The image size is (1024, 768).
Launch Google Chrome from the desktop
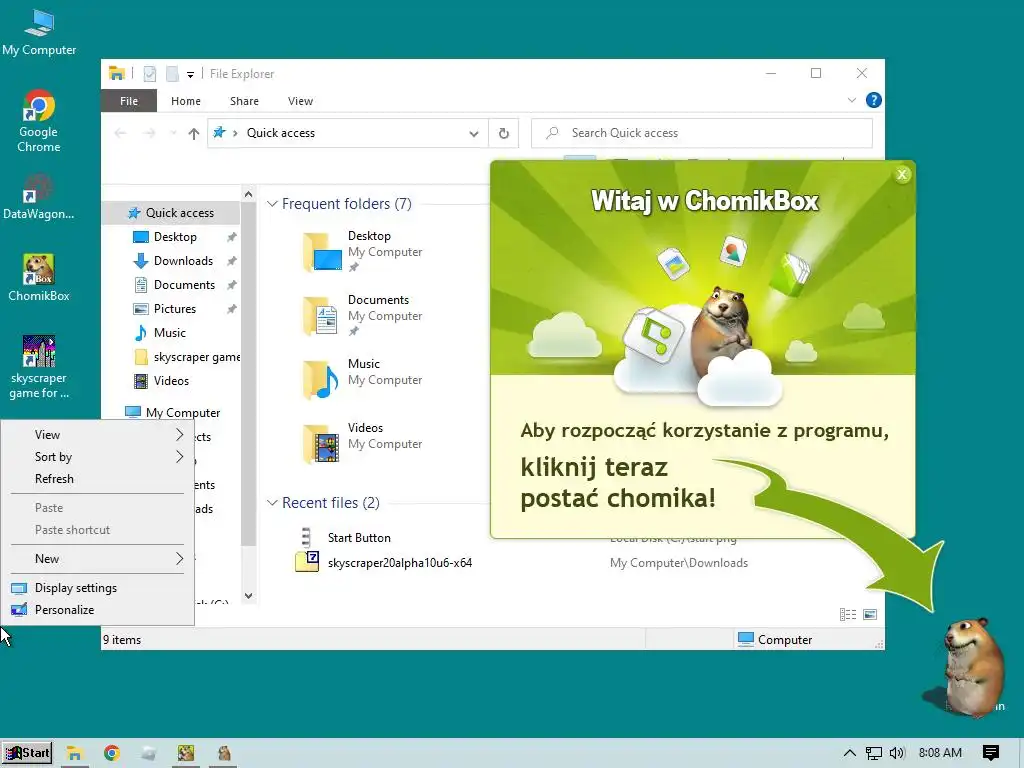[39, 121]
